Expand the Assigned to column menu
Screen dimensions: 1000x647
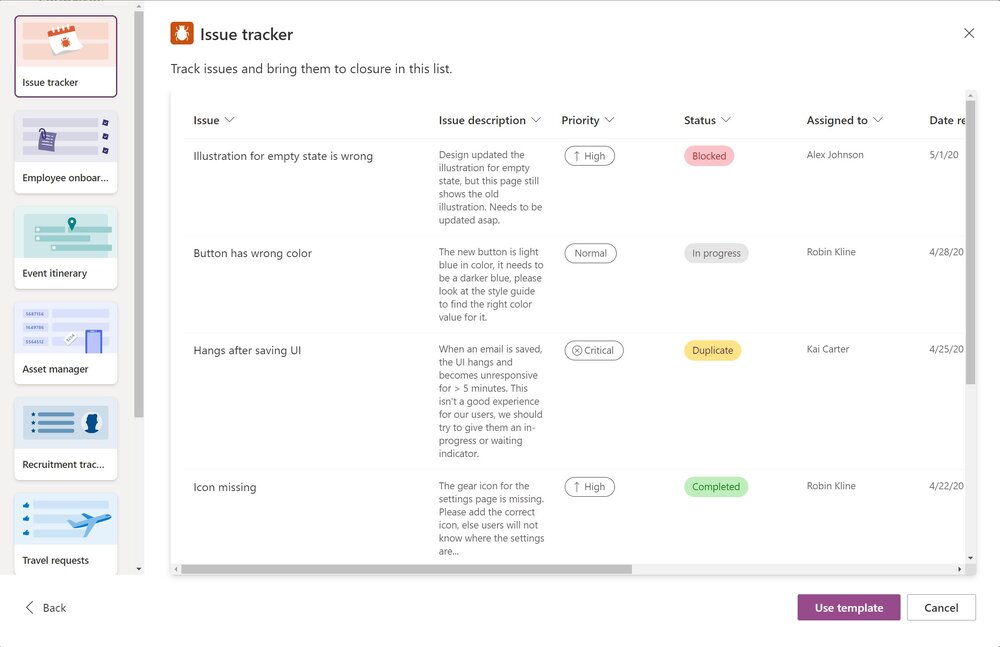coord(878,120)
